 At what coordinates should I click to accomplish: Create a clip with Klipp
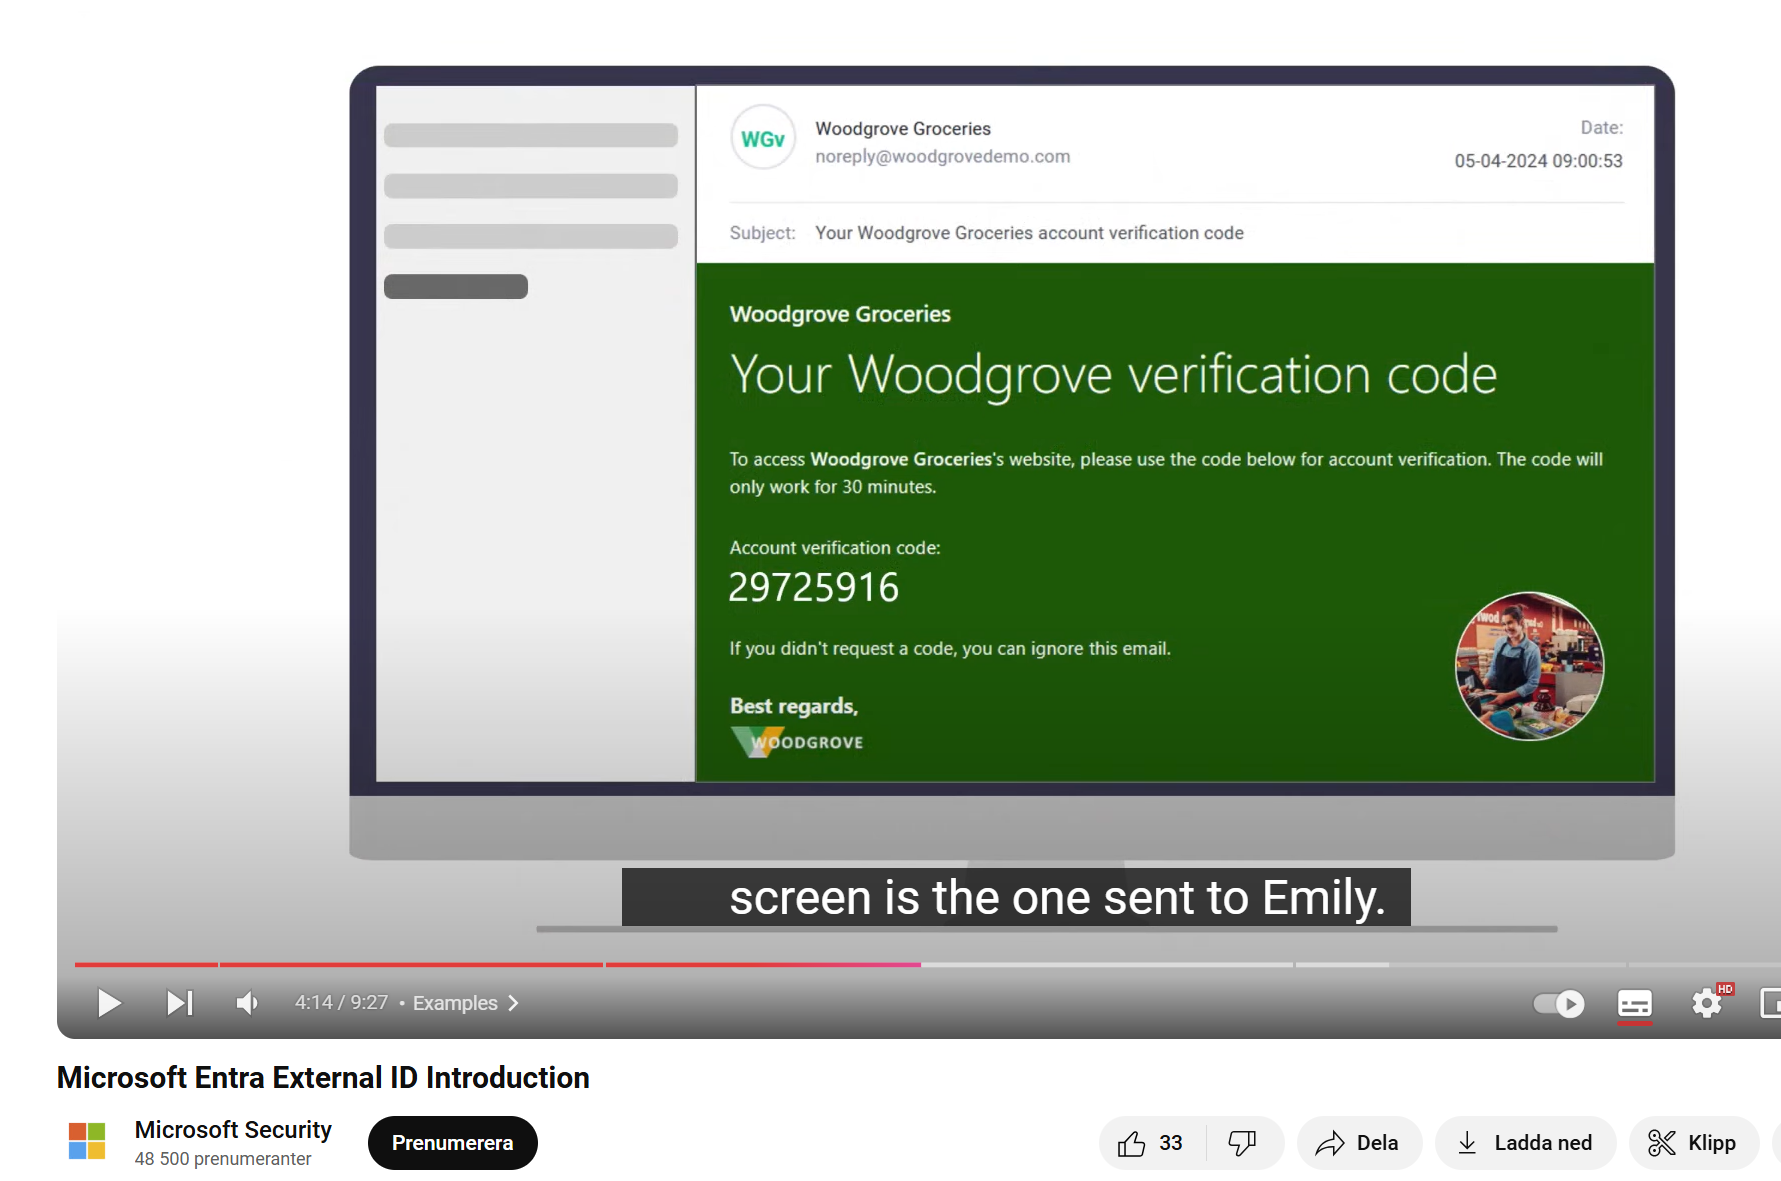click(x=1693, y=1143)
